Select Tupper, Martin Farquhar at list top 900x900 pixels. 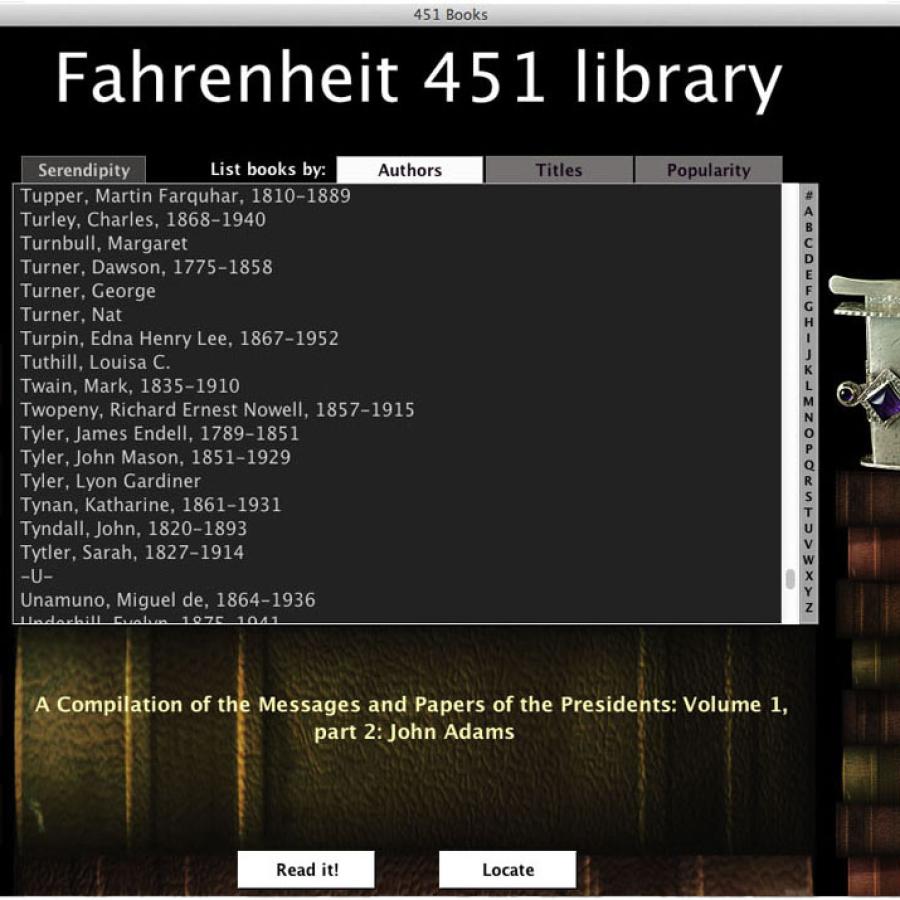pyautogui.click(x=185, y=195)
